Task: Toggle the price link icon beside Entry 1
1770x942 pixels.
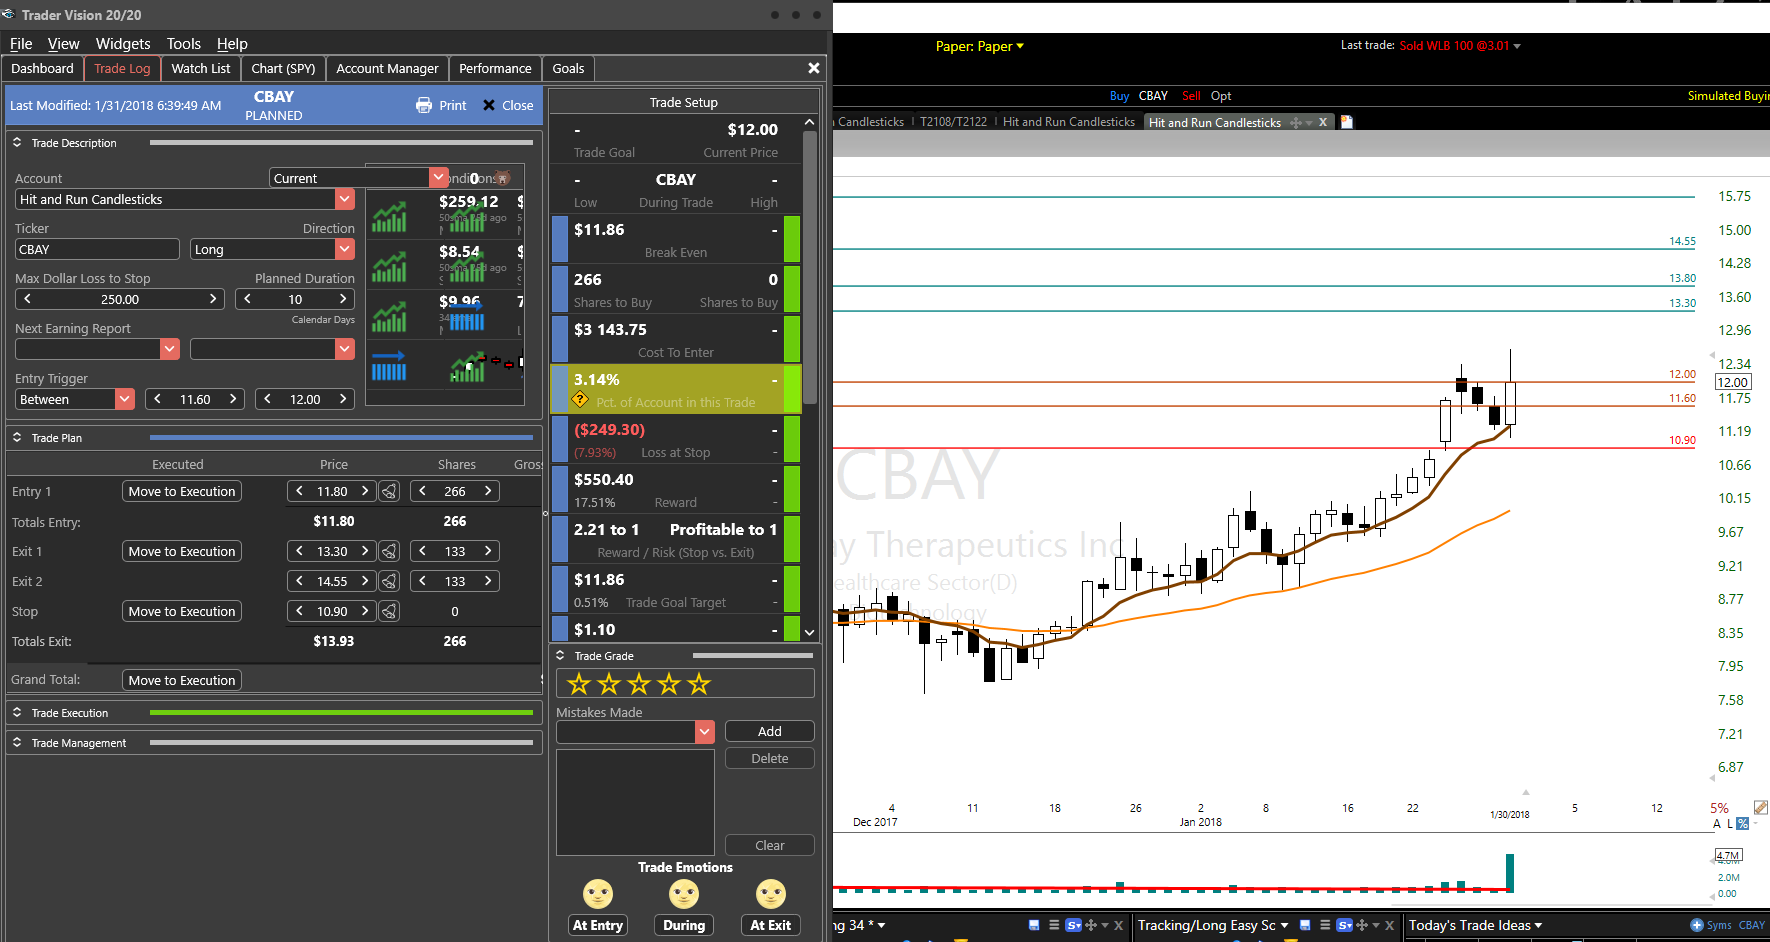Action: (388, 491)
